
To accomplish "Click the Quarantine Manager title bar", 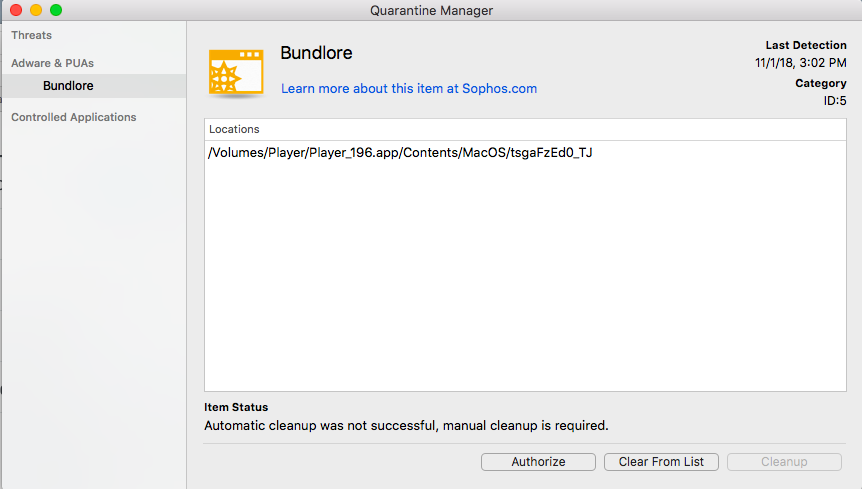I will [x=430, y=10].
